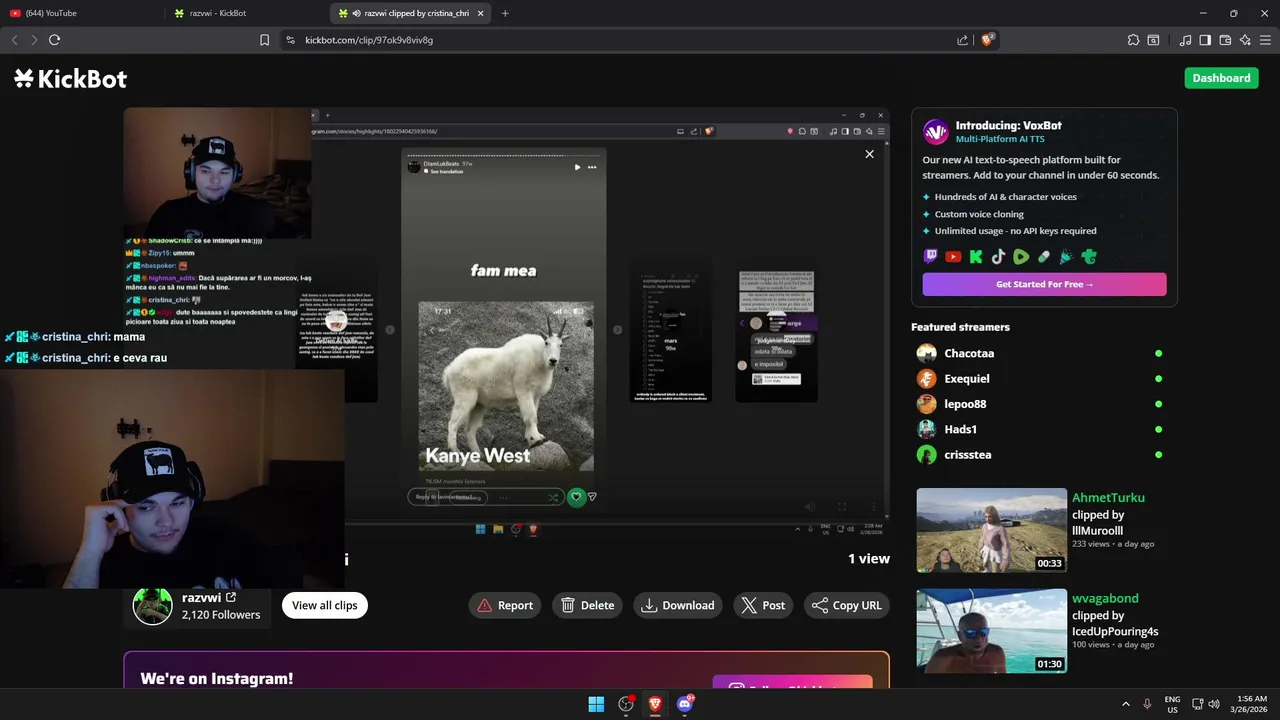Click the share page icon in address bar
The image size is (1280, 720).
pos(962,40)
